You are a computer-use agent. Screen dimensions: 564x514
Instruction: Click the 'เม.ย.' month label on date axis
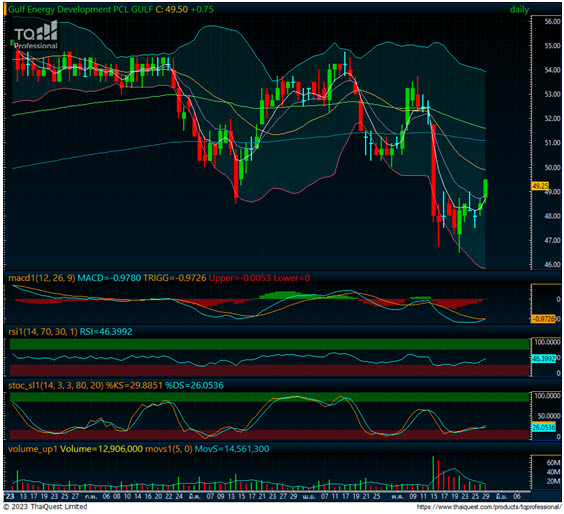click(309, 496)
